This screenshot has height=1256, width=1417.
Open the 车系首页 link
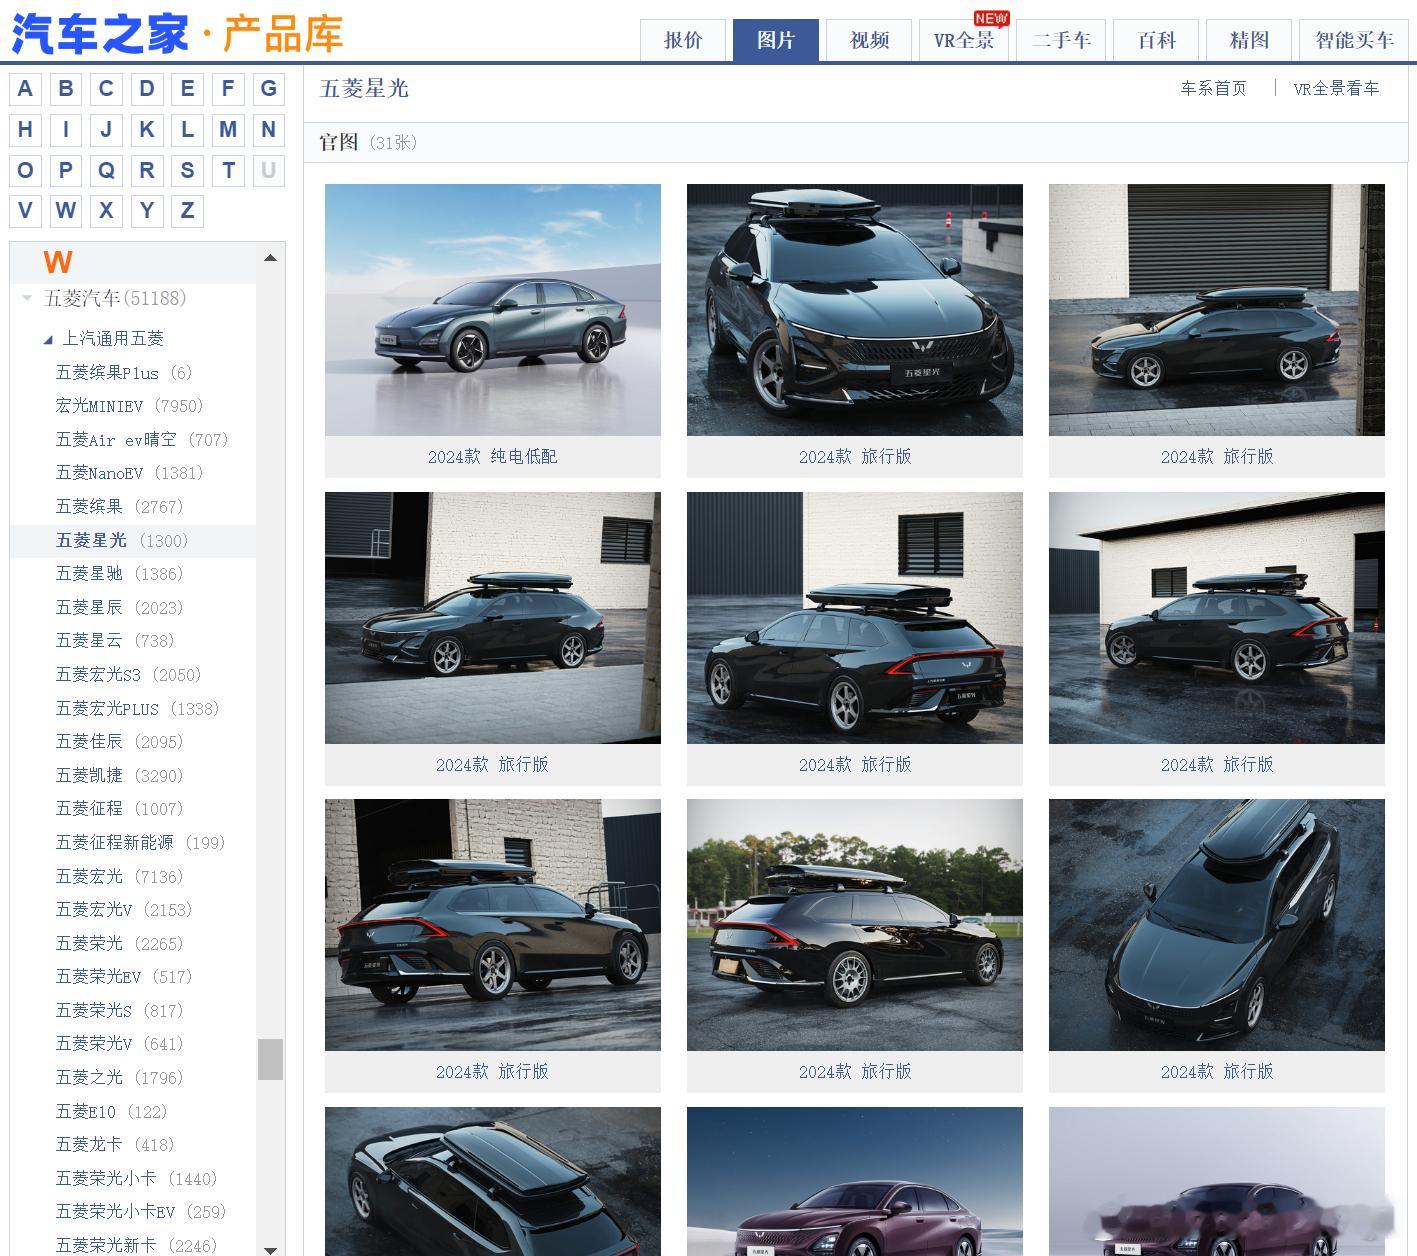(x=1213, y=88)
